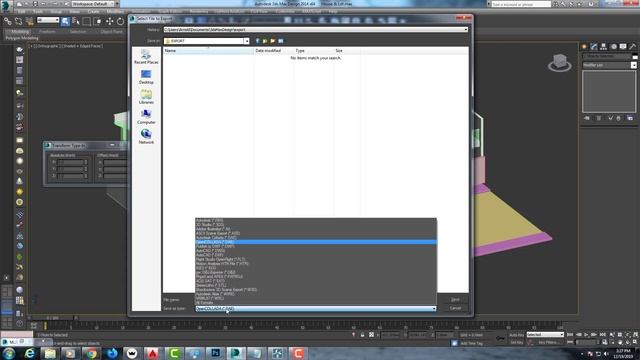Expand the History path dropdown
Screen dimensions: 640x360
465,30
